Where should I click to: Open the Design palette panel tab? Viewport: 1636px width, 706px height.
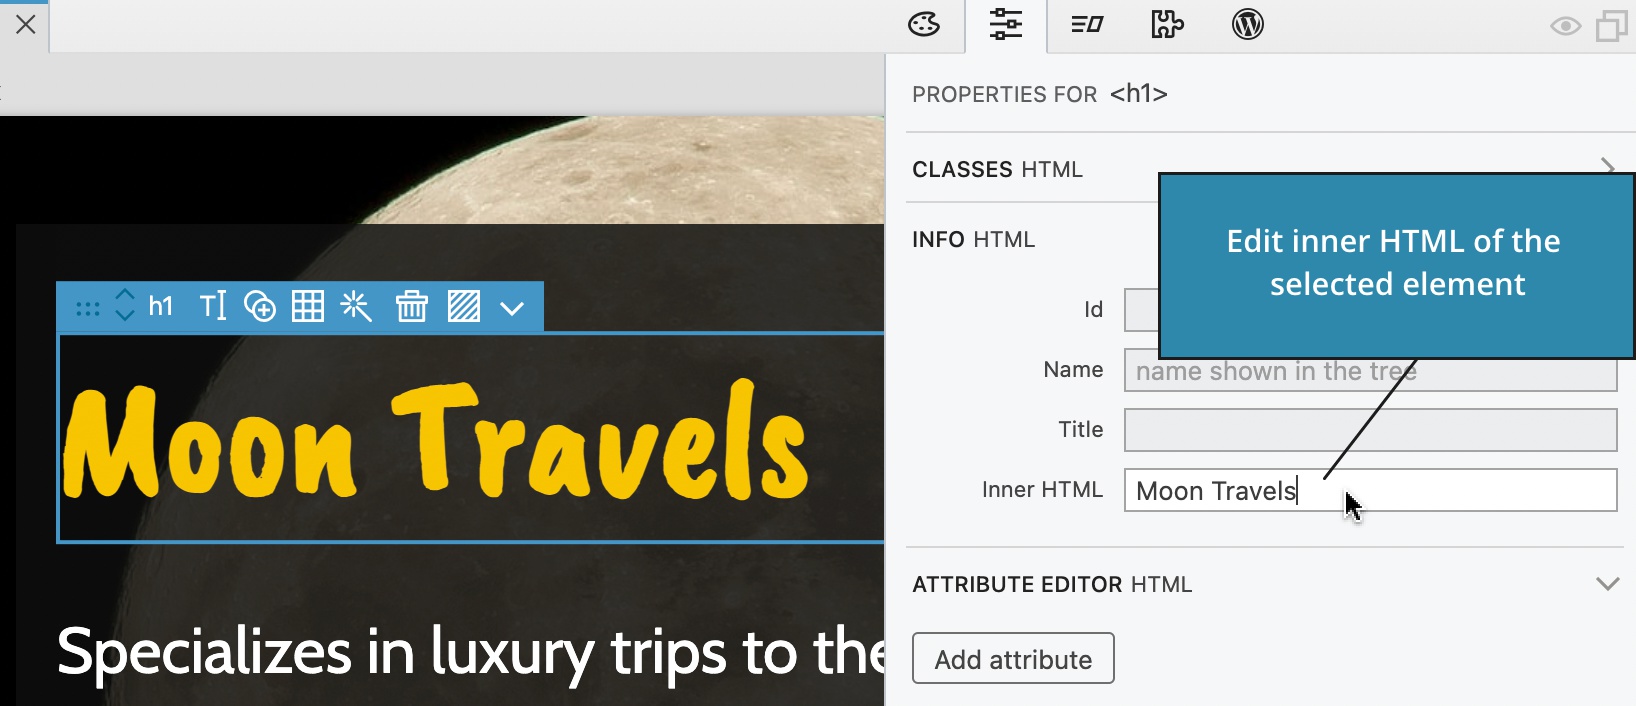pos(924,25)
